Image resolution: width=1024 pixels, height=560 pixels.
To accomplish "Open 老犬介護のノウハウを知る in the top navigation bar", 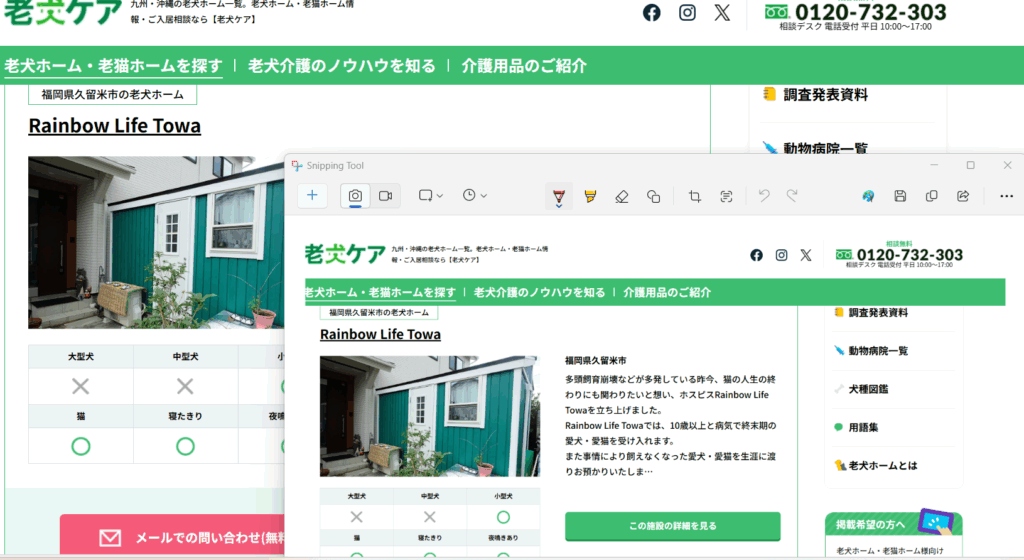I will pyautogui.click(x=342, y=66).
